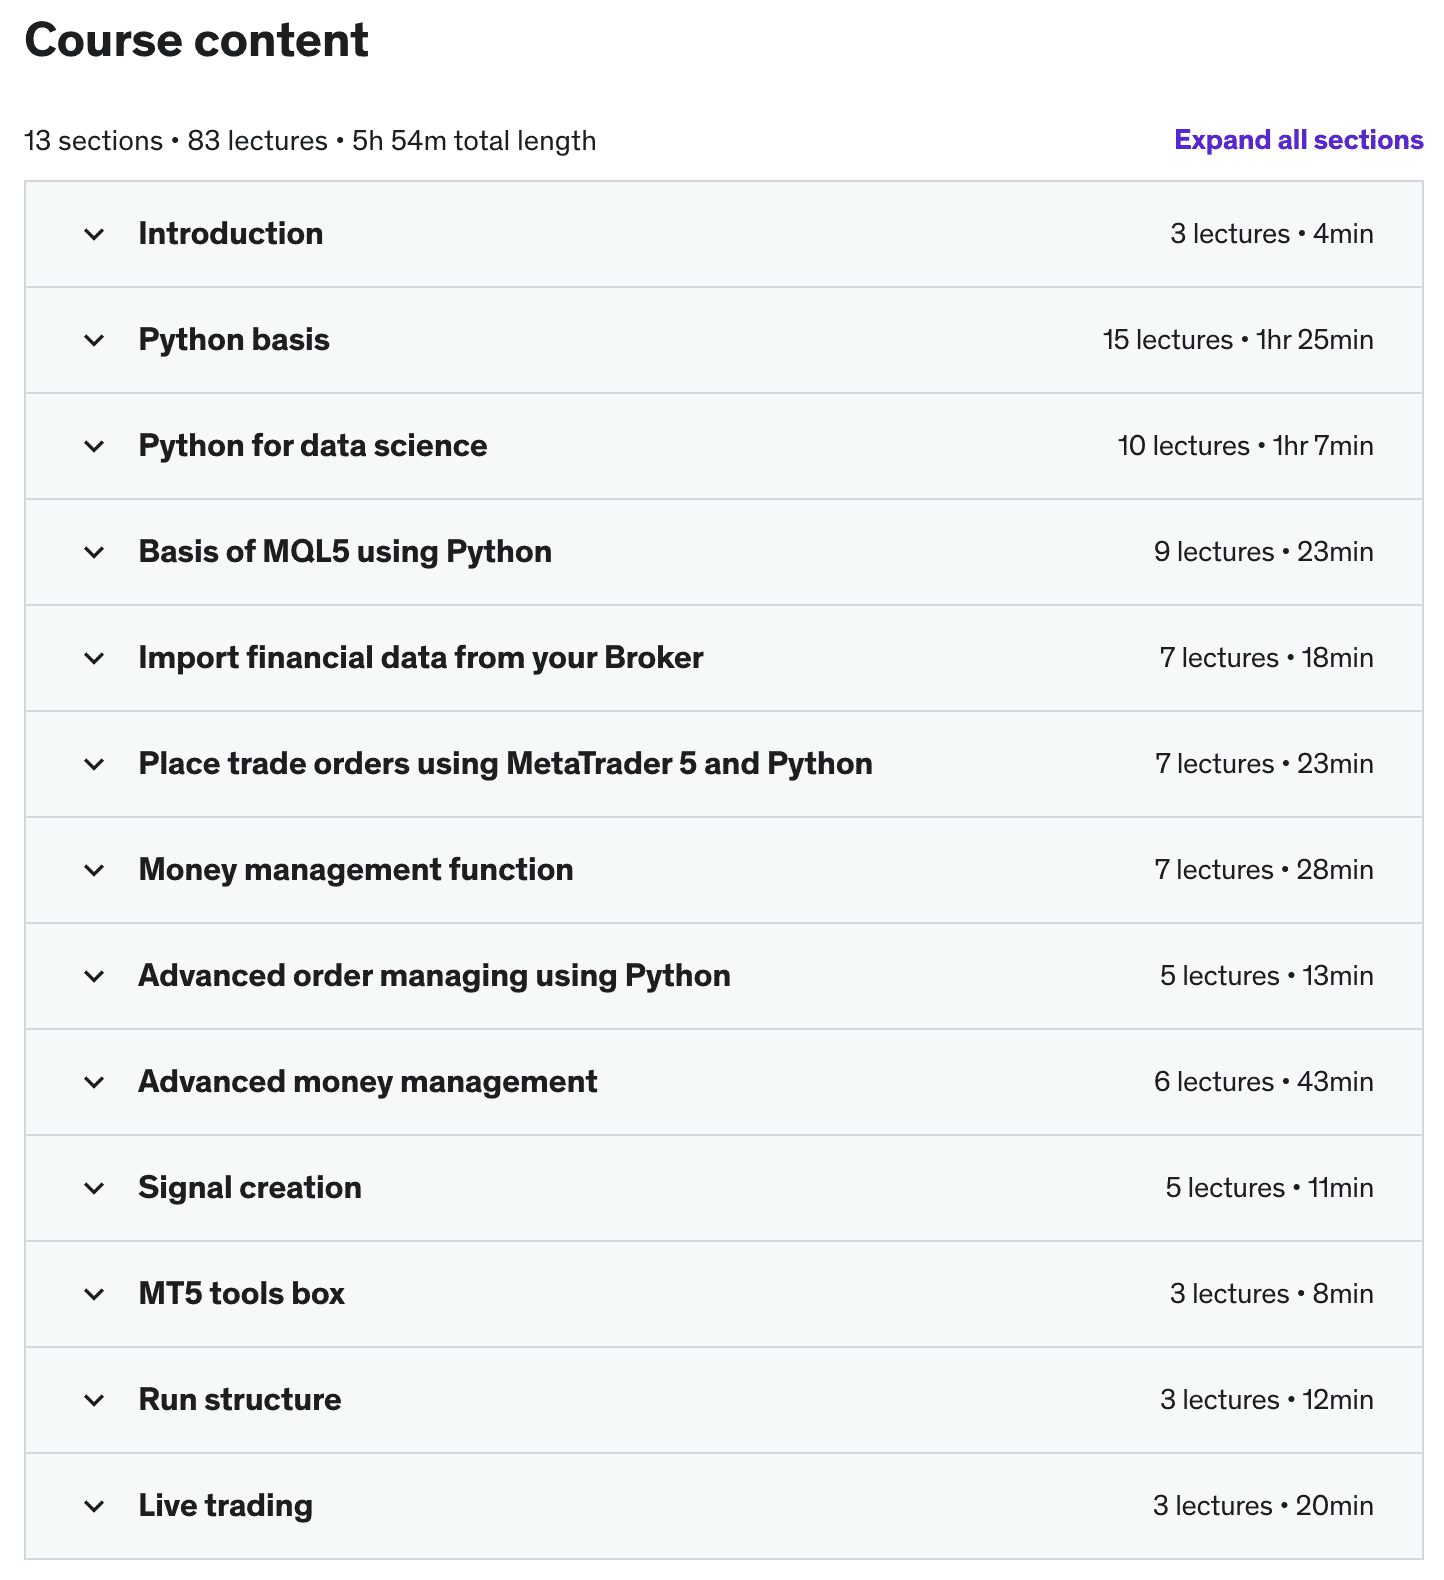Expand the Introduction section chevron
Screen dimensions: 1444x1580
tap(94, 235)
